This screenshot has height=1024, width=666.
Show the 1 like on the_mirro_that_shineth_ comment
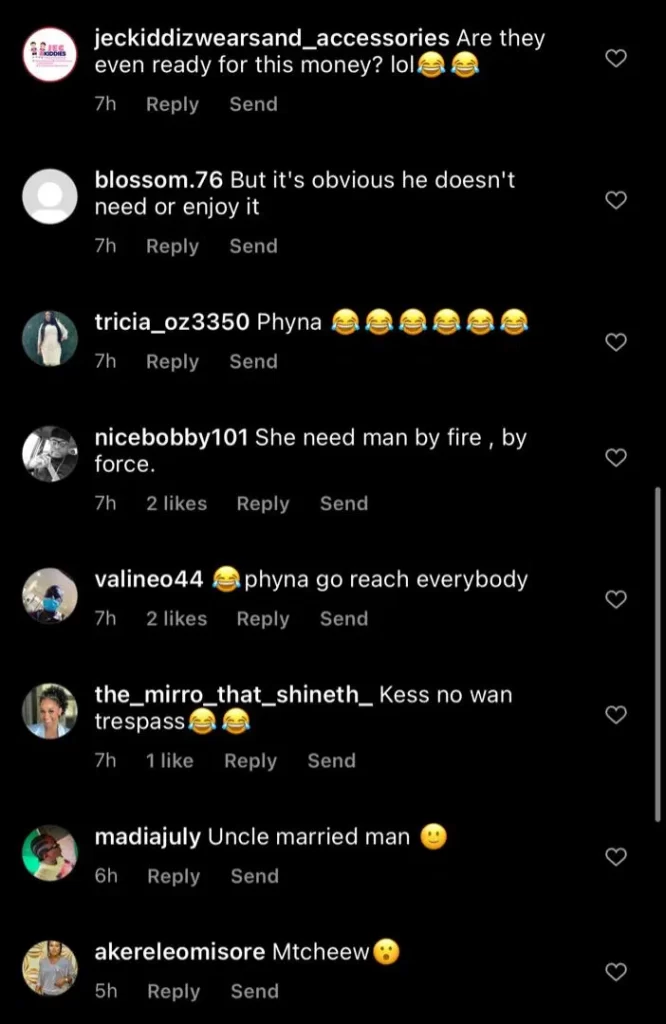(x=169, y=761)
